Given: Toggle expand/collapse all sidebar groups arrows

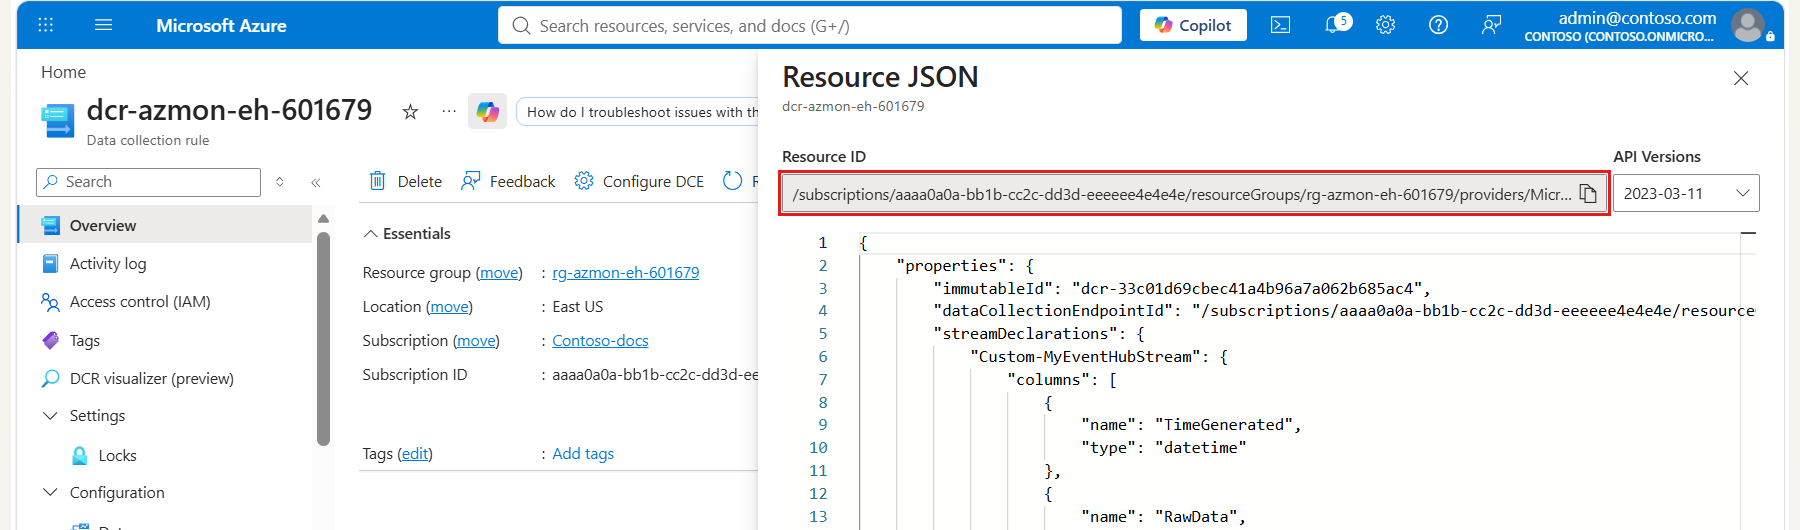Looking at the screenshot, I should [x=280, y=182].
